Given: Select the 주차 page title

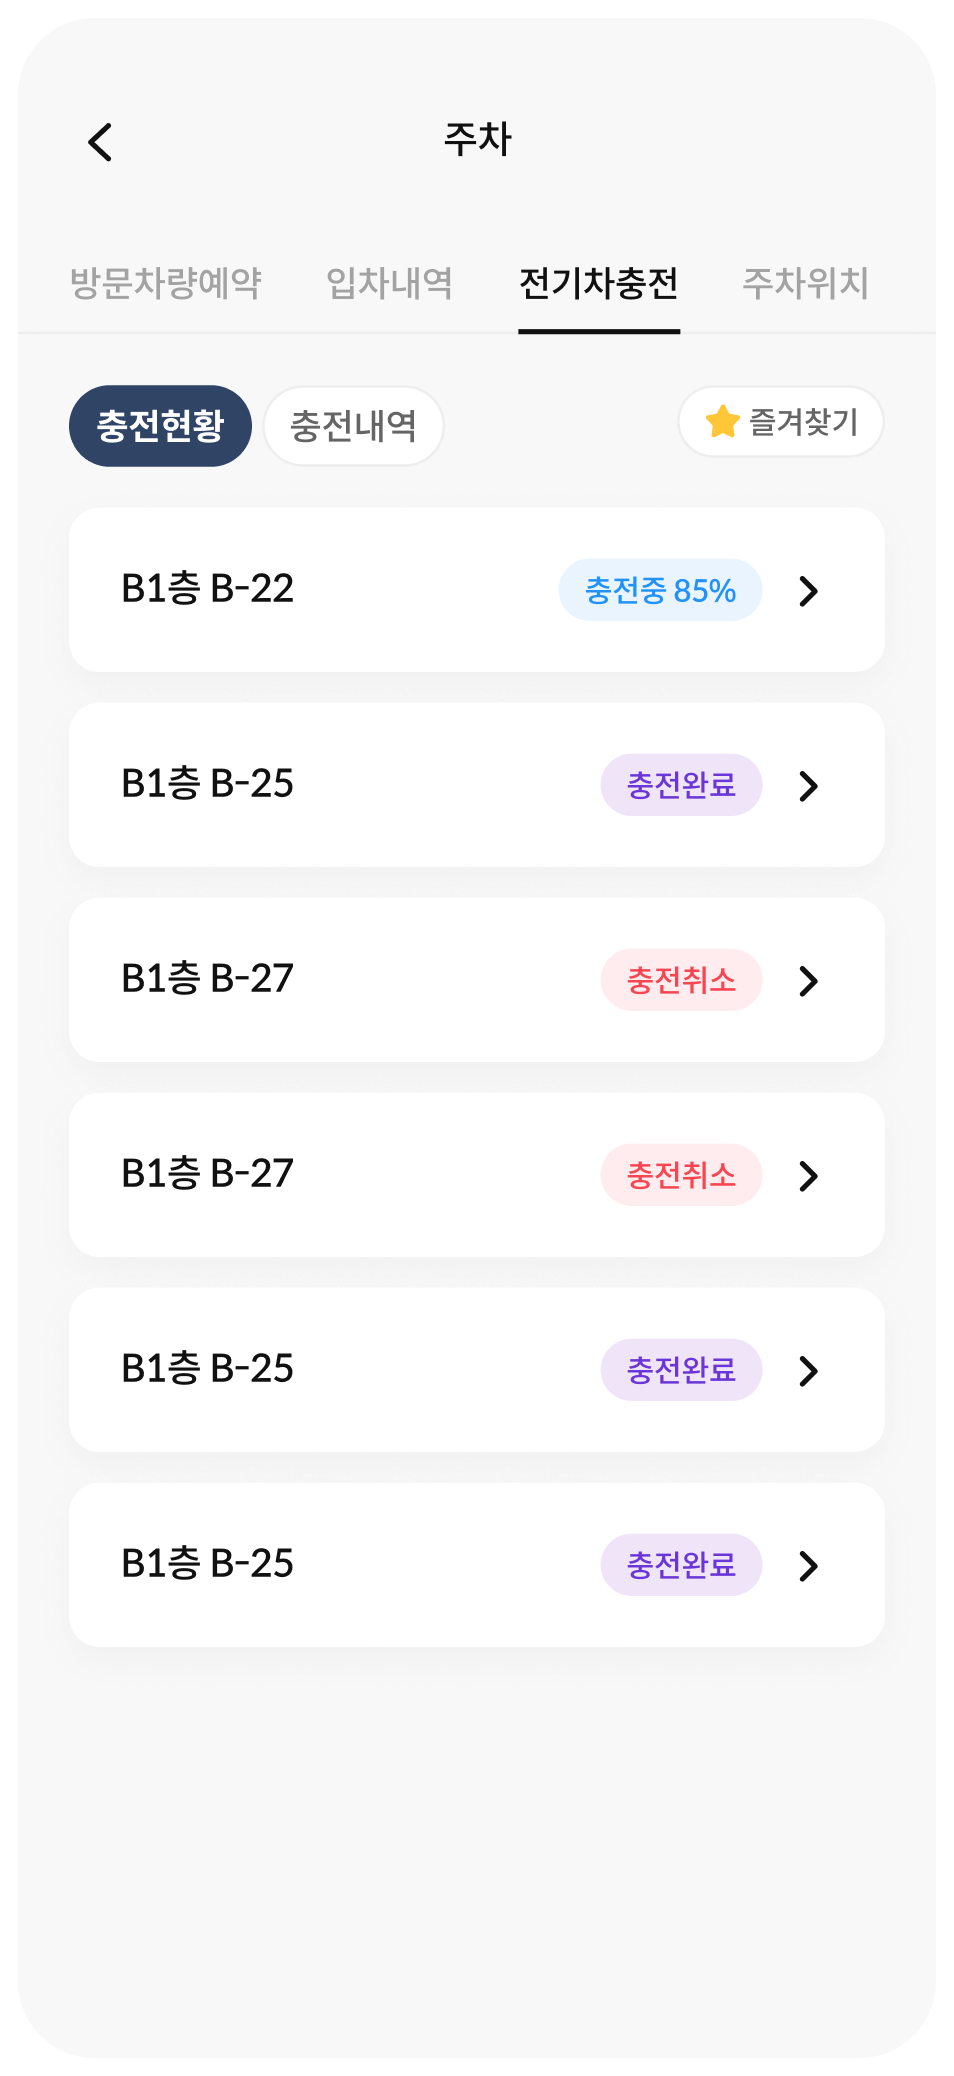Looking at the screenshot, I should tap(477, 139).
